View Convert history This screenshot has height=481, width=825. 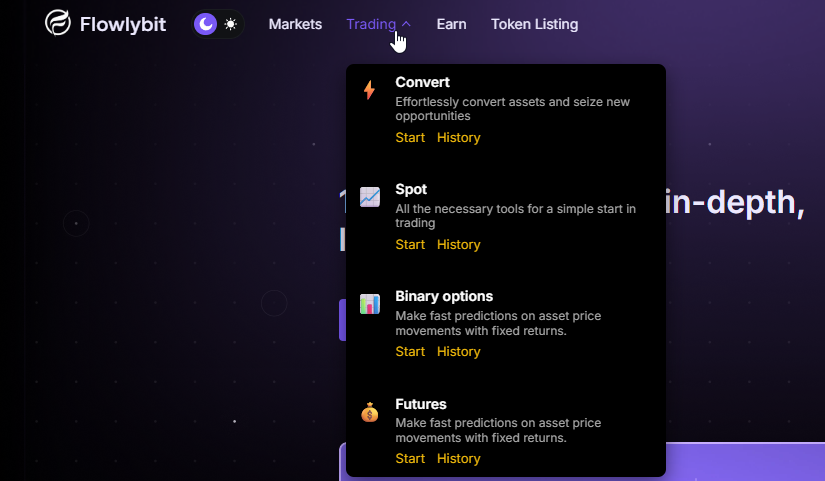click(x=458, y=138)
